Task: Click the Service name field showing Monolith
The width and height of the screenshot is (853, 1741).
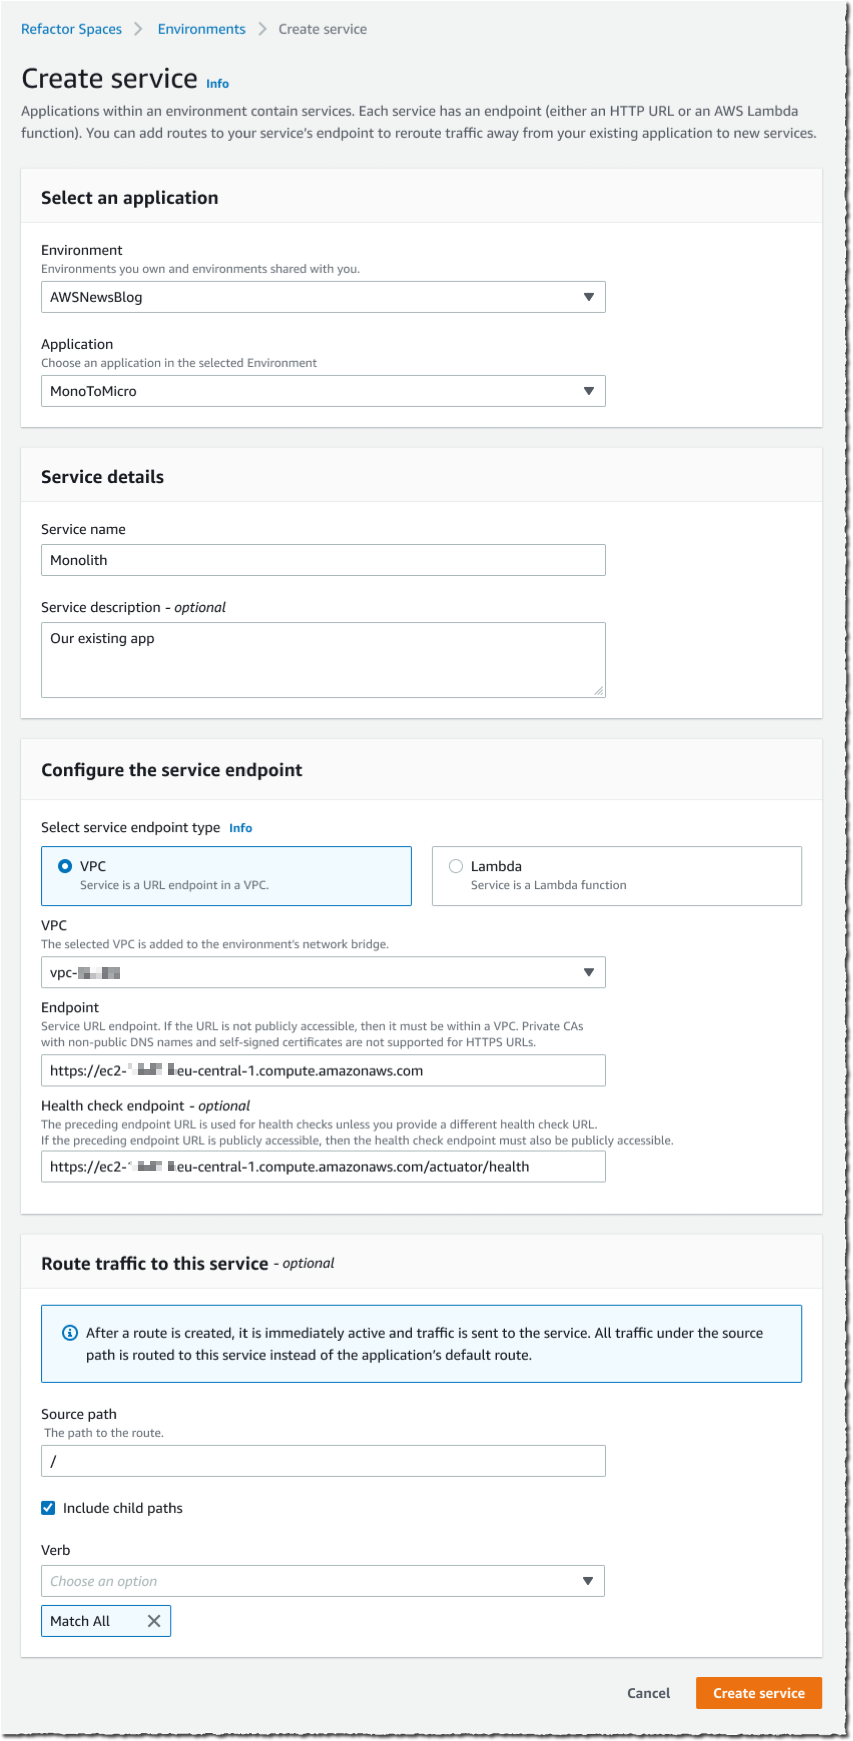Action: point(322,560)
